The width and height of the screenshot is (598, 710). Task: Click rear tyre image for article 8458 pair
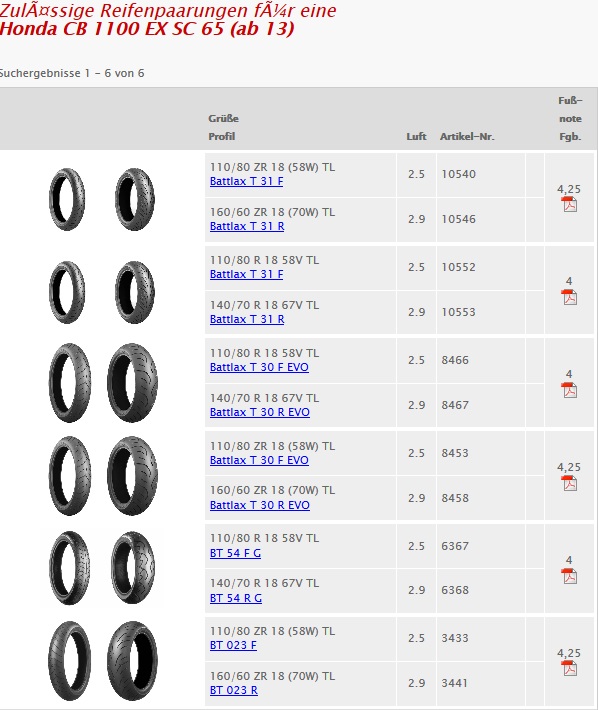(x=133, y=475)
